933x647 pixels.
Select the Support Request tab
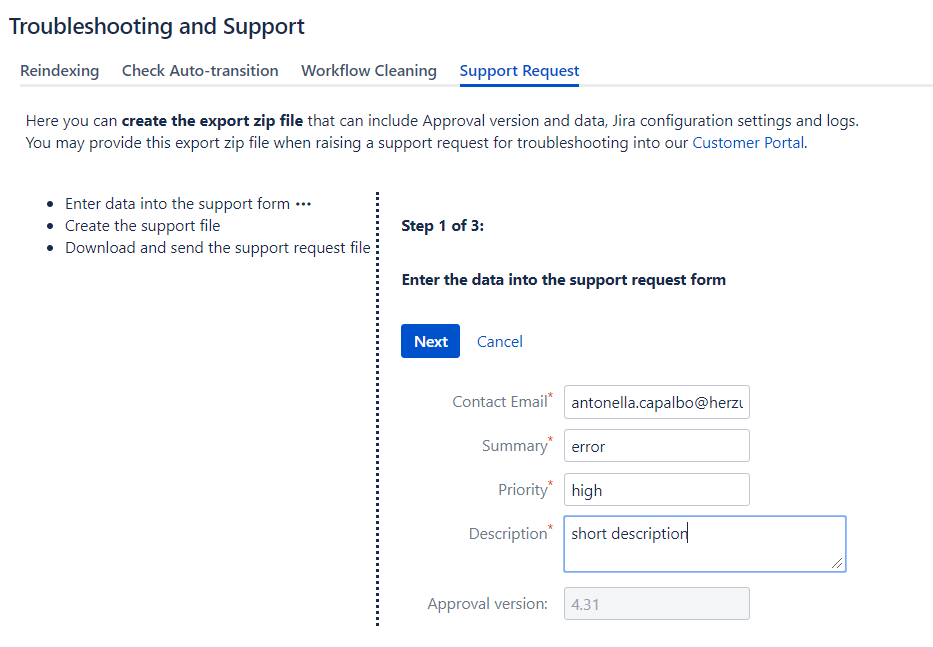tap(519, 71)
